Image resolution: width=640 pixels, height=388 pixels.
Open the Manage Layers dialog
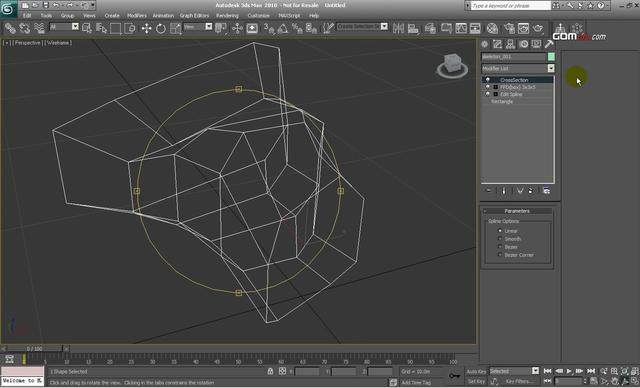tap(430, 28)
